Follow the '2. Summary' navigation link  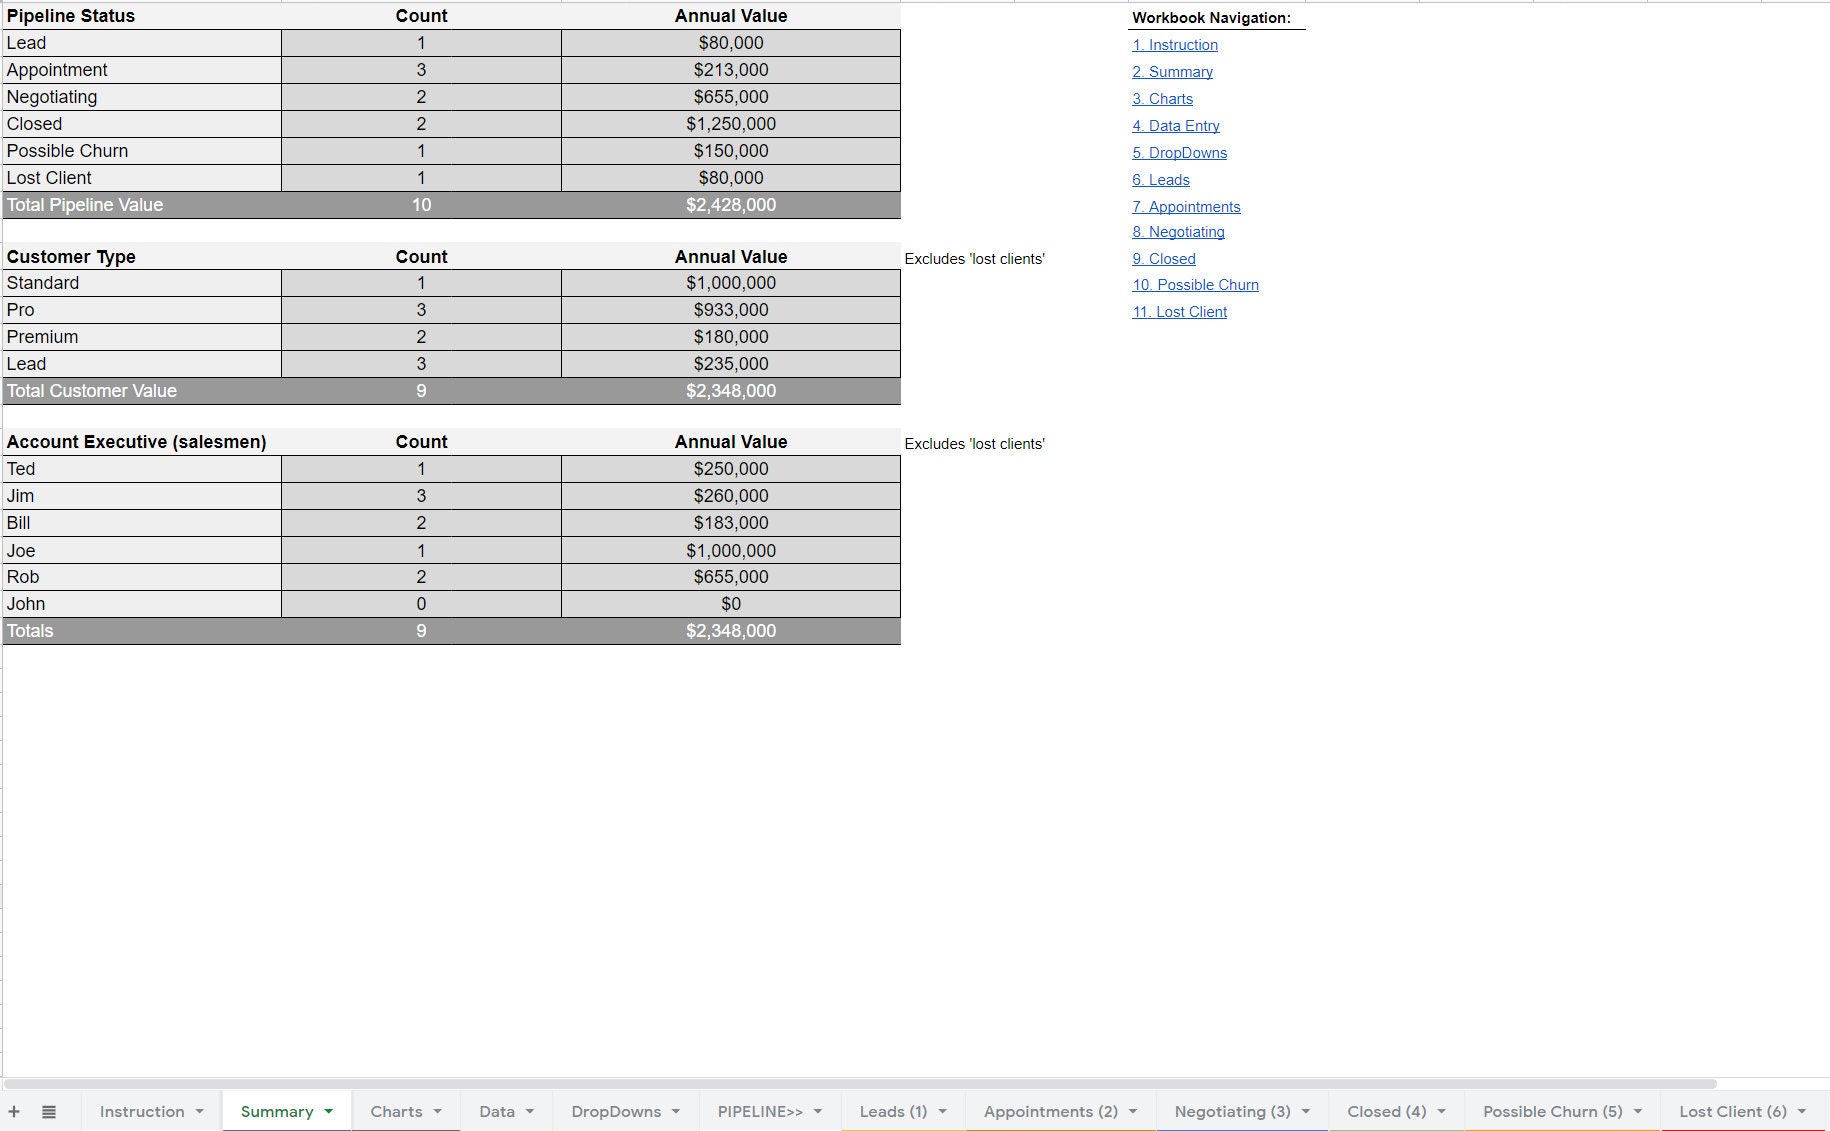[x=1172, y=71]
